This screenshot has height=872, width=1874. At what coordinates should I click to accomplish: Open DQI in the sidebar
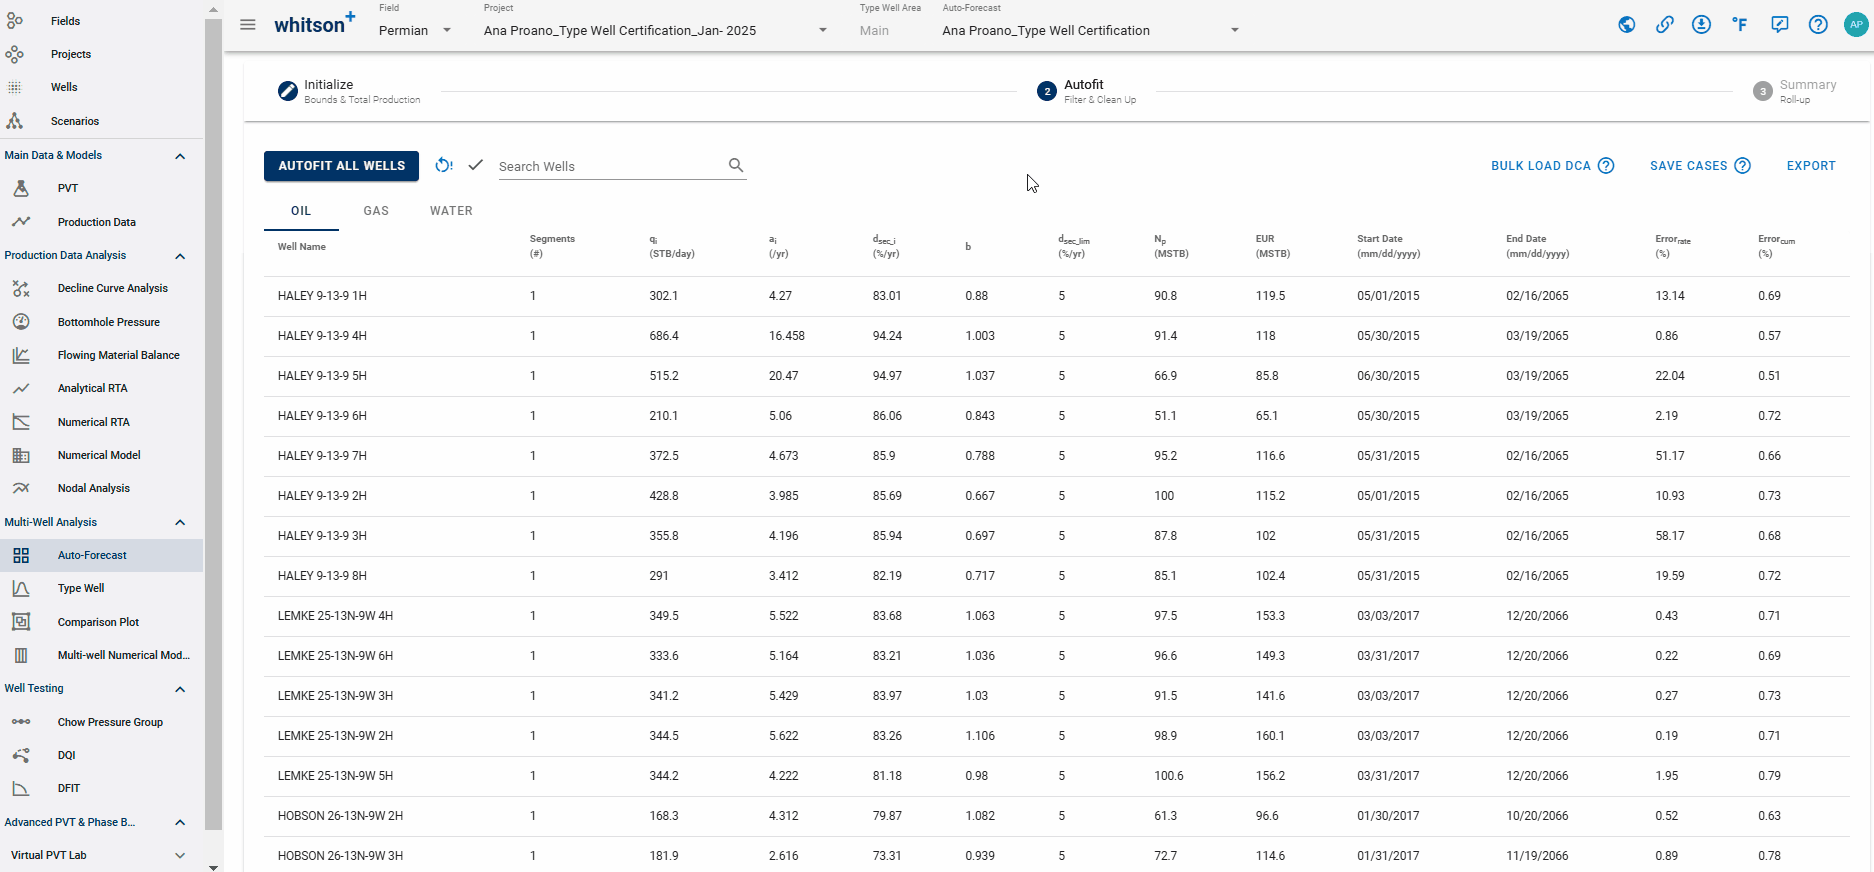pos(100,755)
